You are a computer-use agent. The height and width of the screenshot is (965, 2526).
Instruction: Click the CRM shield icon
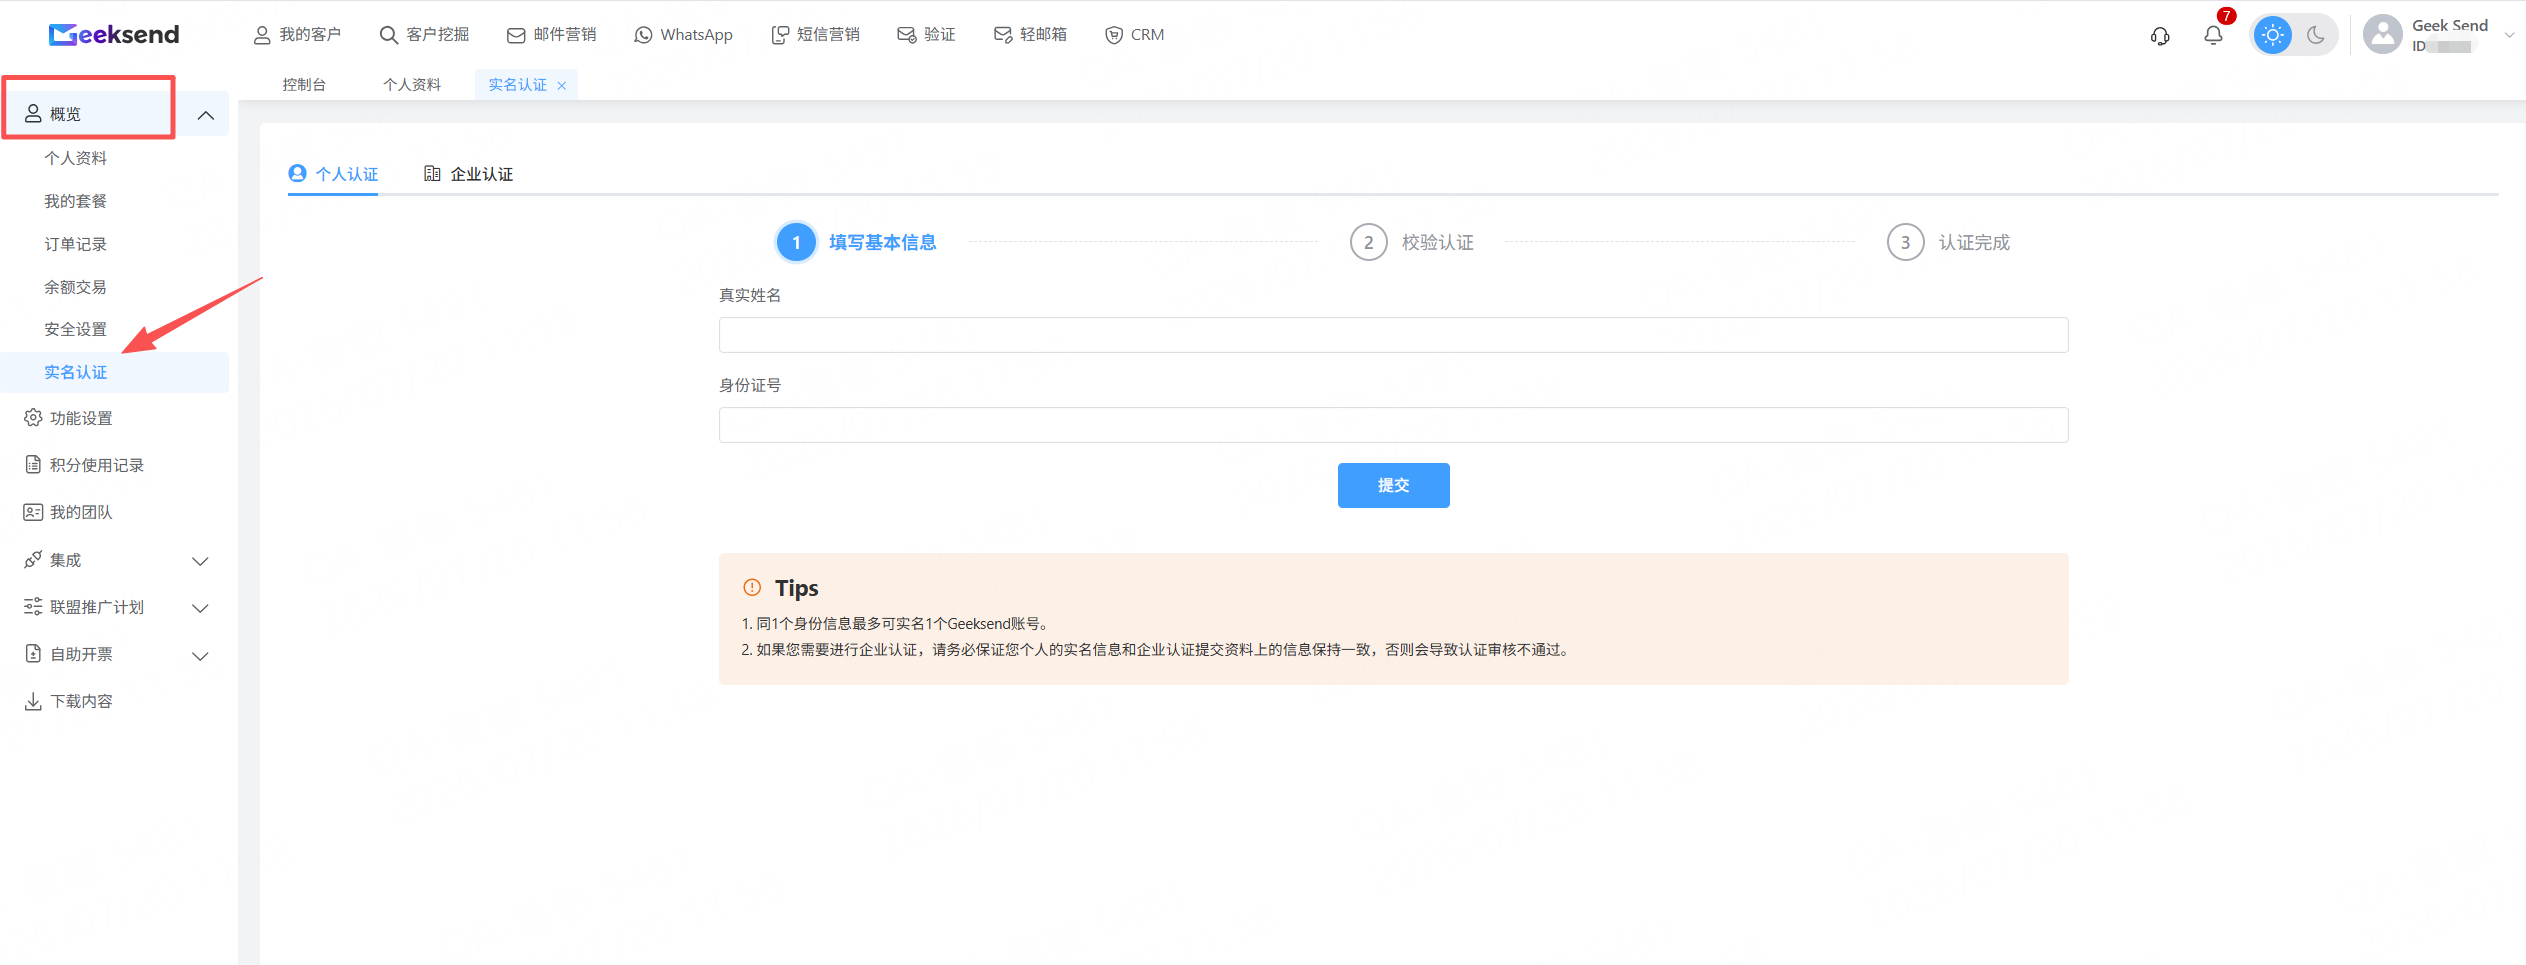click(1114, 35)
